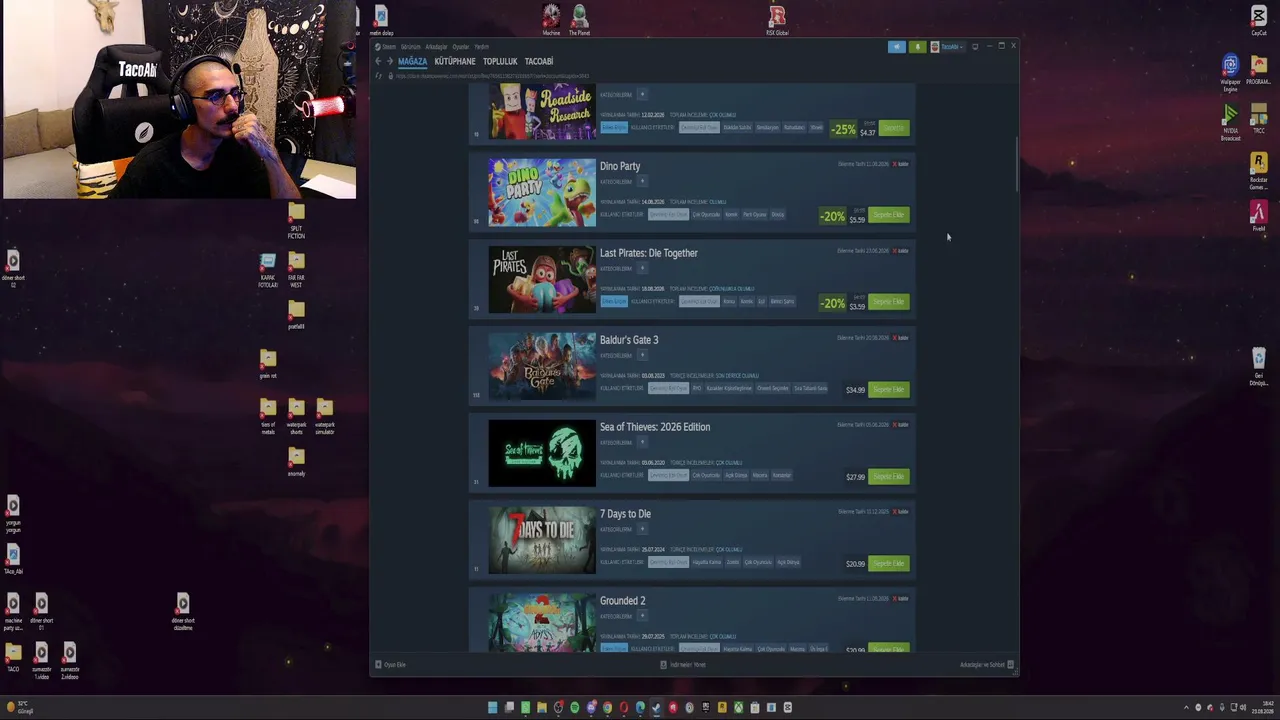This screenshot has width=1280, height=720.
Task: Open Steam announcements megaphone button
Action: click(x=897, y=47)
